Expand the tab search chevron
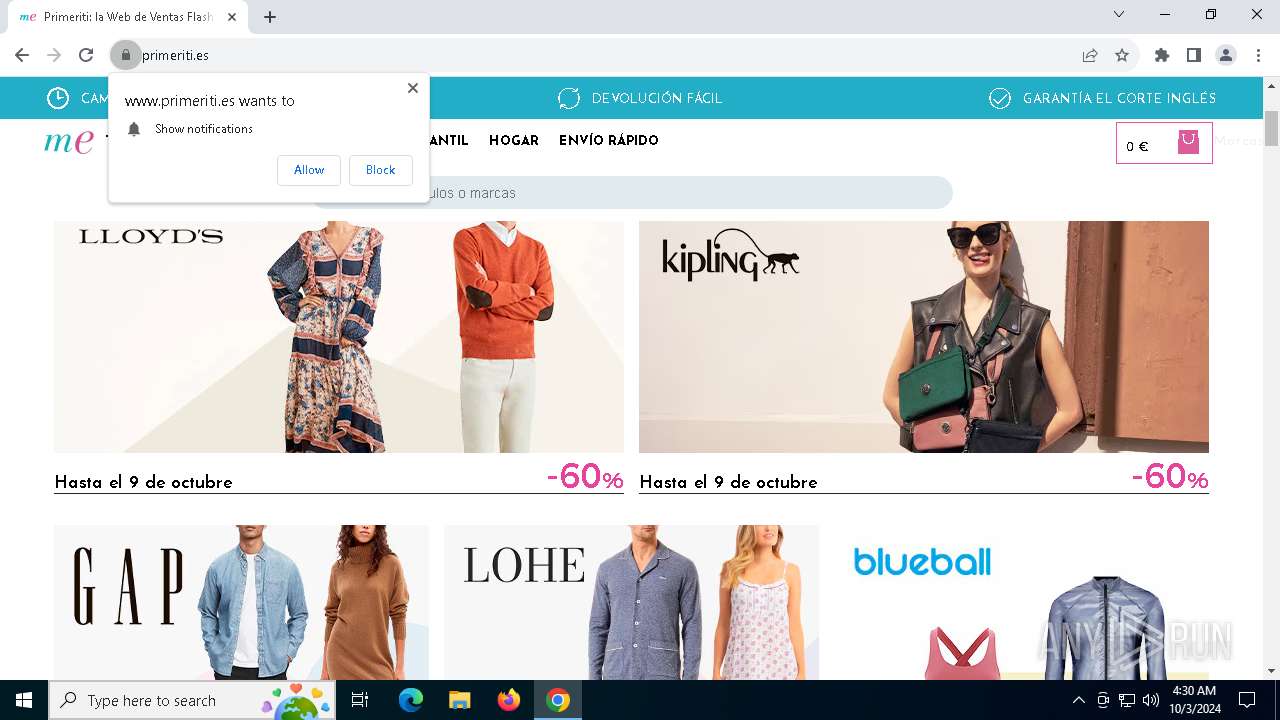 tap(1119, 14)
